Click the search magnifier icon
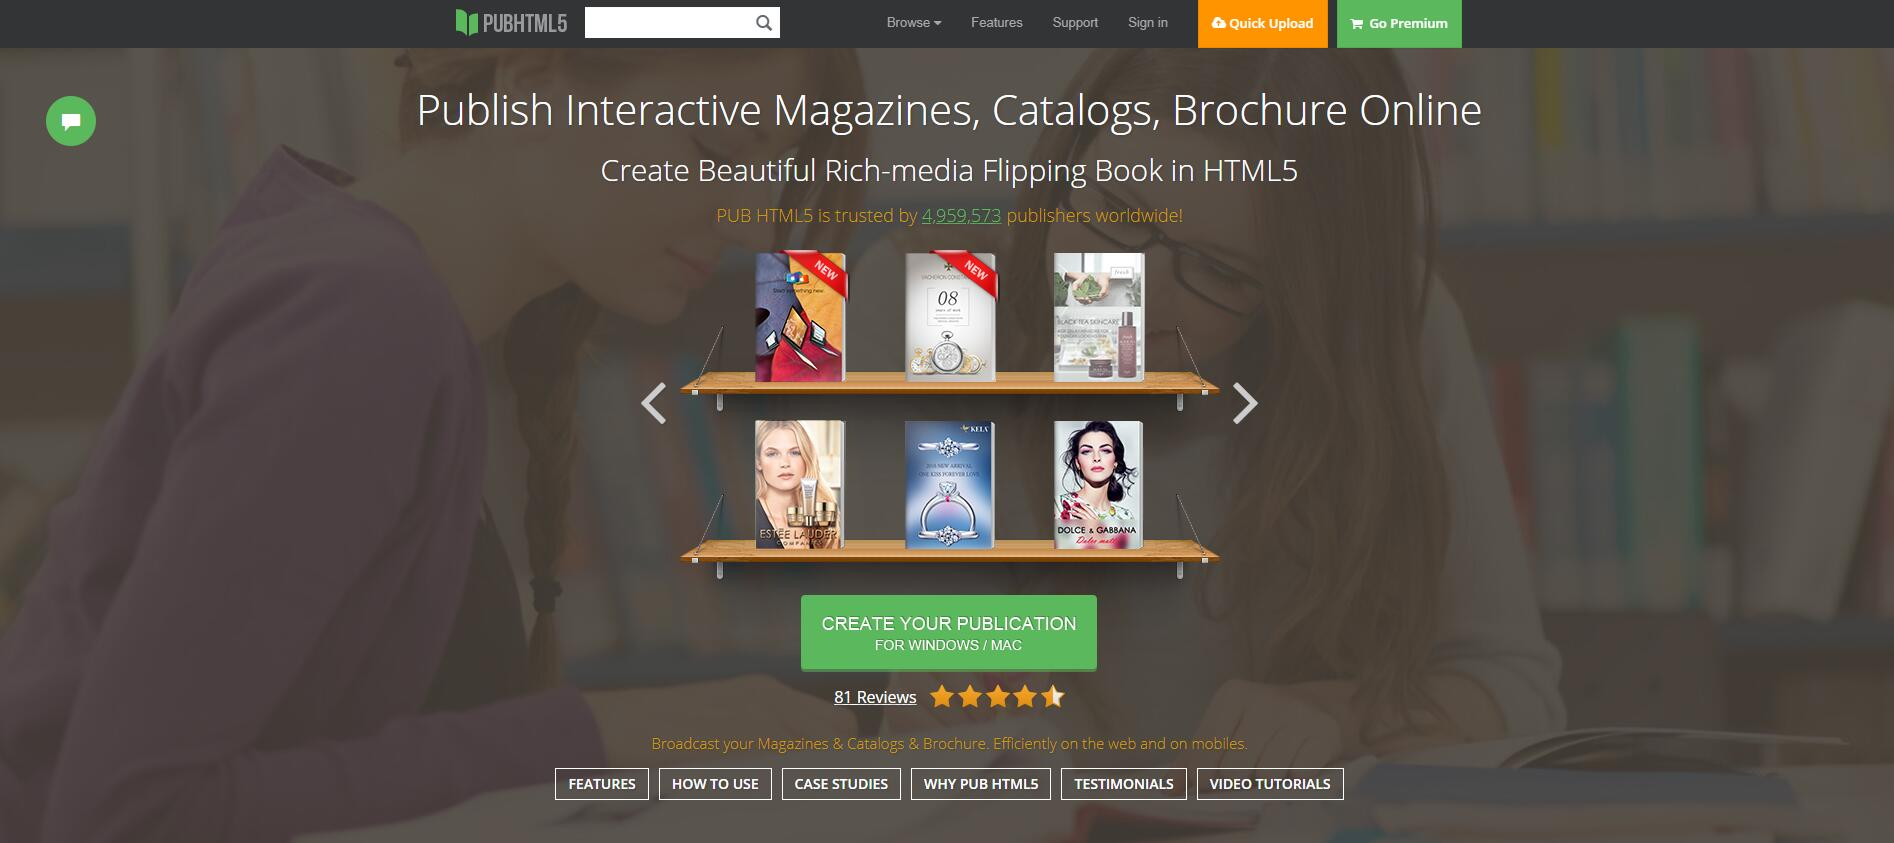The image size is (1894, 843). (x=764, y=23)
